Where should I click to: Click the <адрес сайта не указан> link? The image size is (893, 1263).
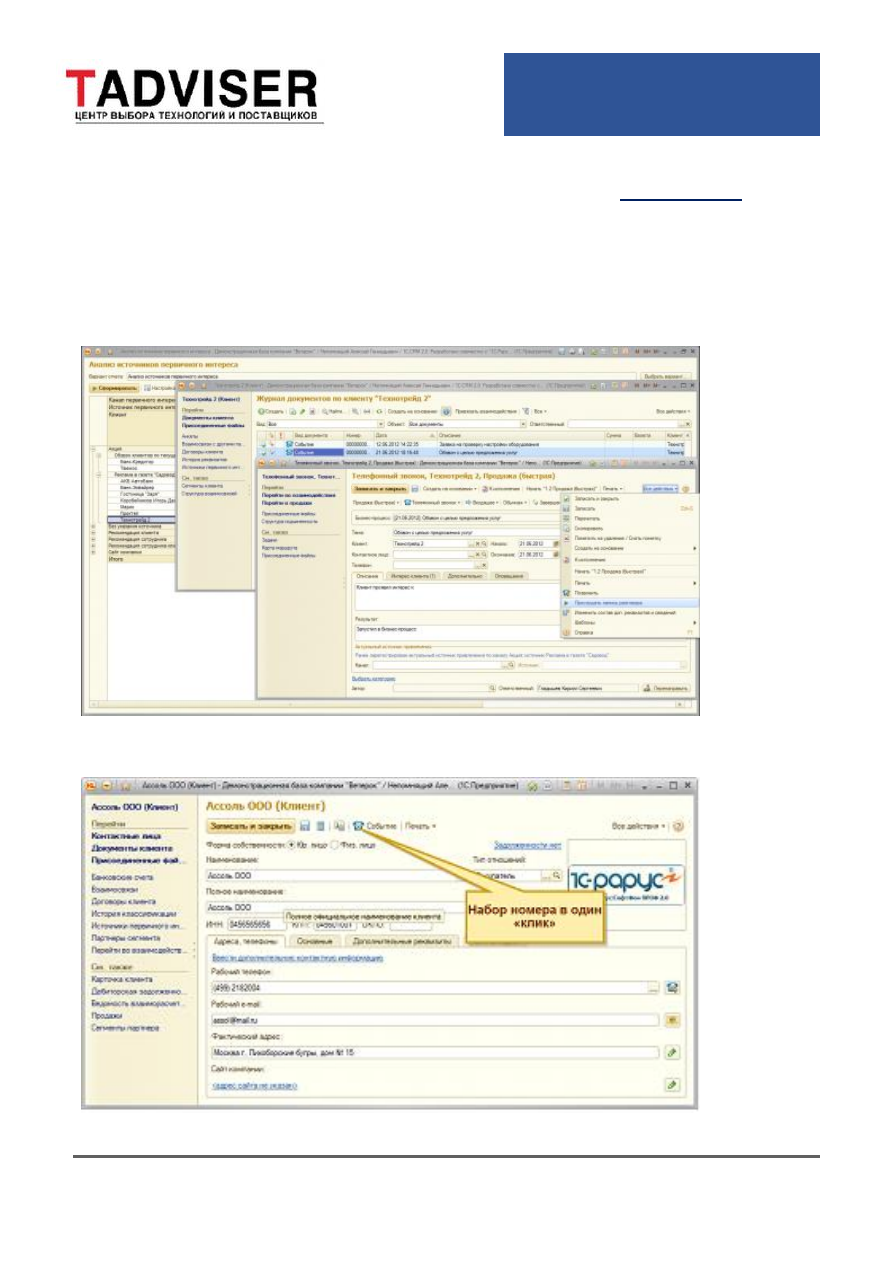254,1087
